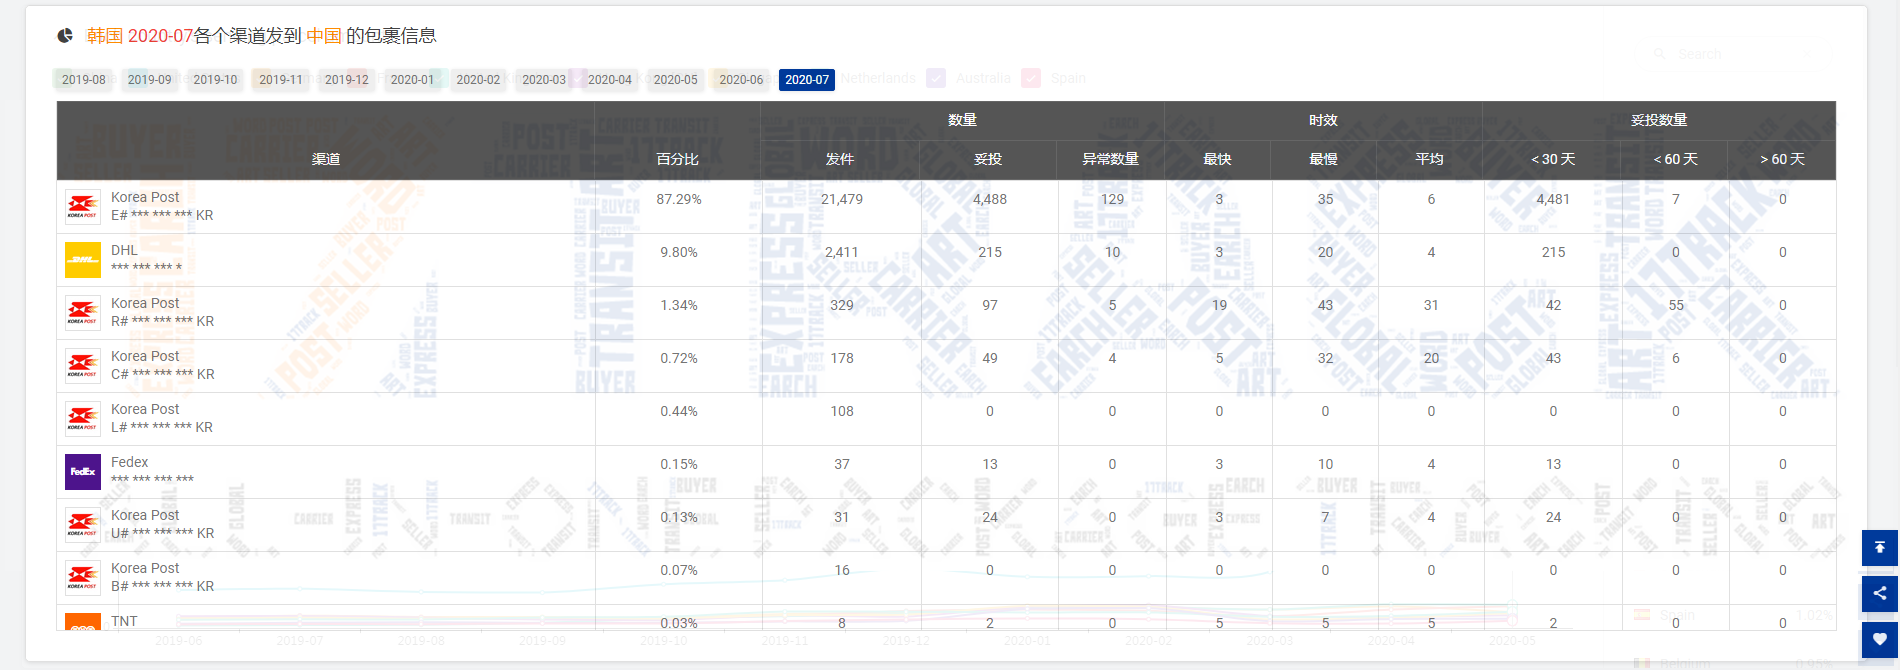Click the < 30 天 column header

click(x=1553, y=159)
